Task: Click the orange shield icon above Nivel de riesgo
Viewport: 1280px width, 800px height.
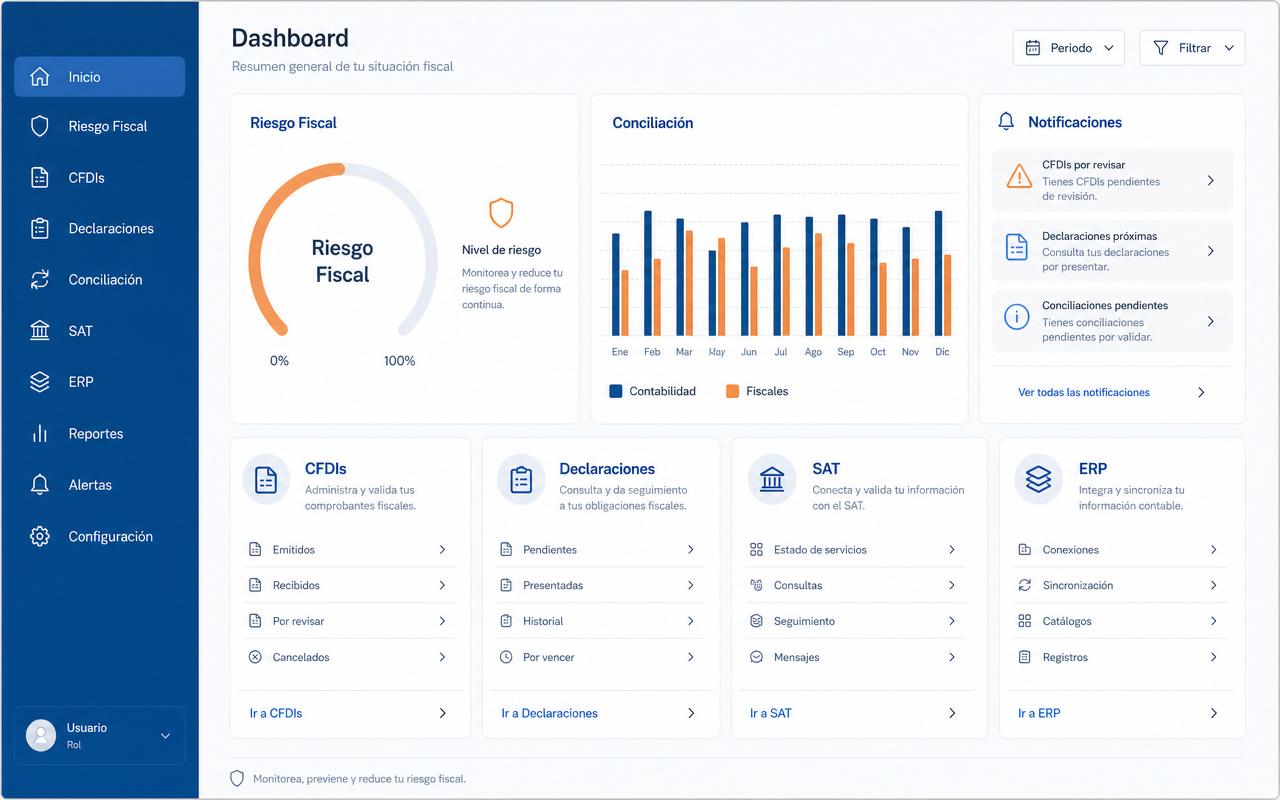Action: click(501, 212)
